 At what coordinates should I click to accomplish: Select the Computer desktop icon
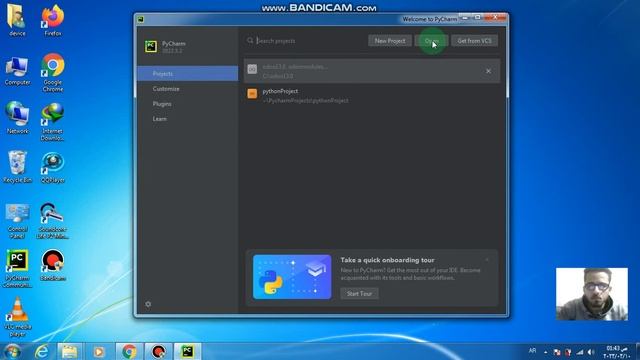17,71
